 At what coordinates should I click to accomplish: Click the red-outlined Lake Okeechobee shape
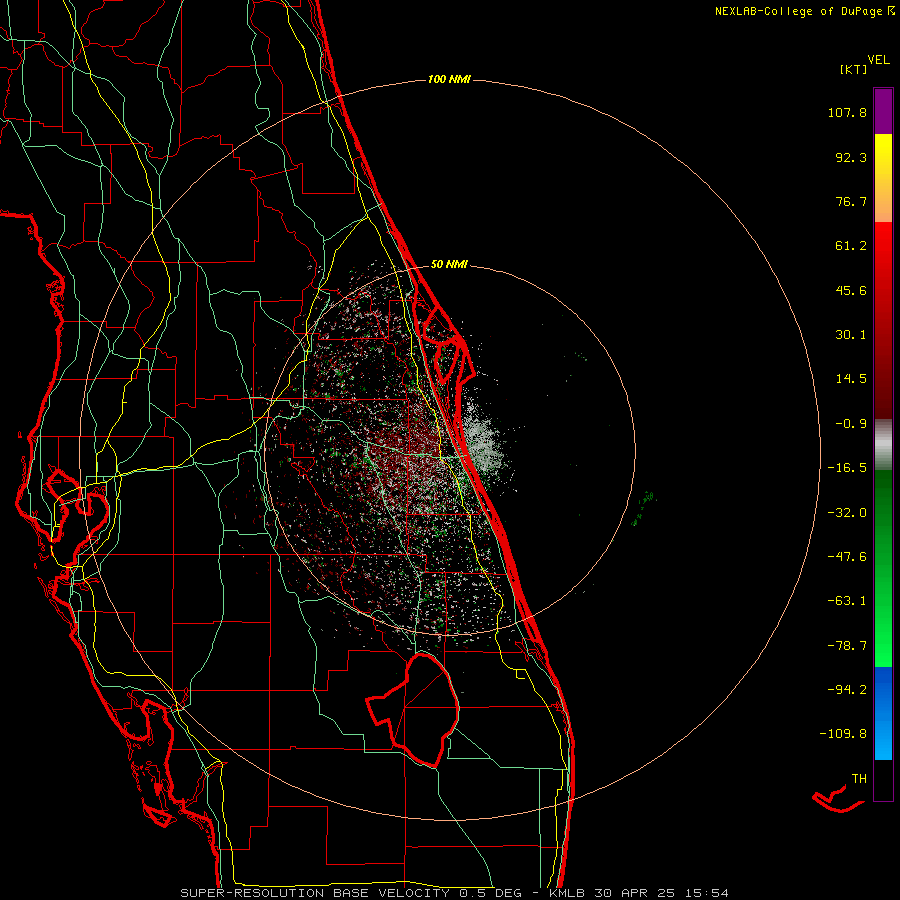coord(414,711)
